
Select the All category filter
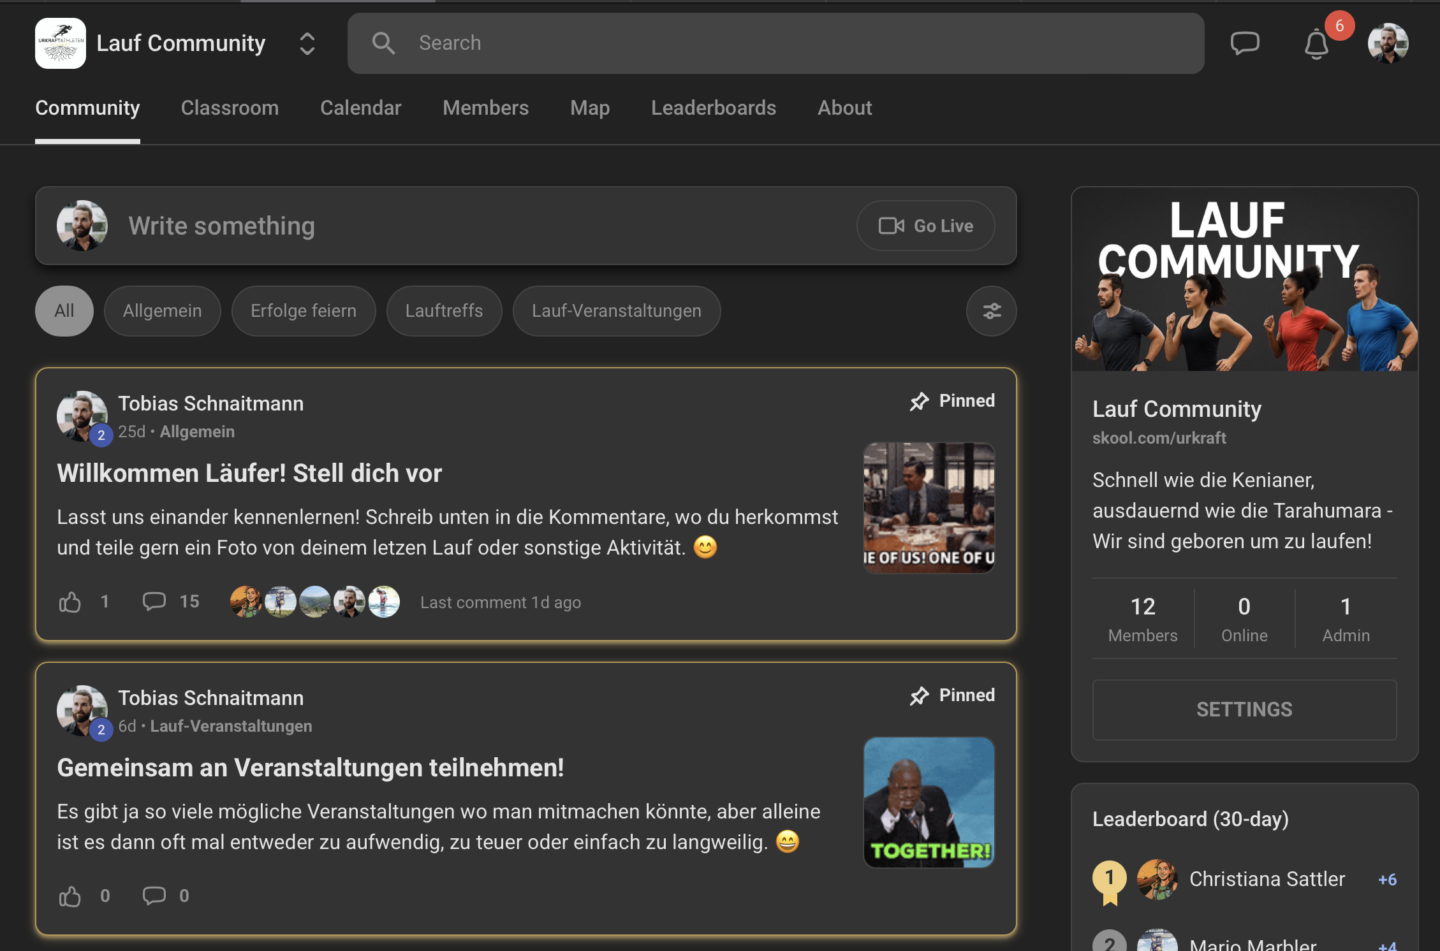[64, 311]
